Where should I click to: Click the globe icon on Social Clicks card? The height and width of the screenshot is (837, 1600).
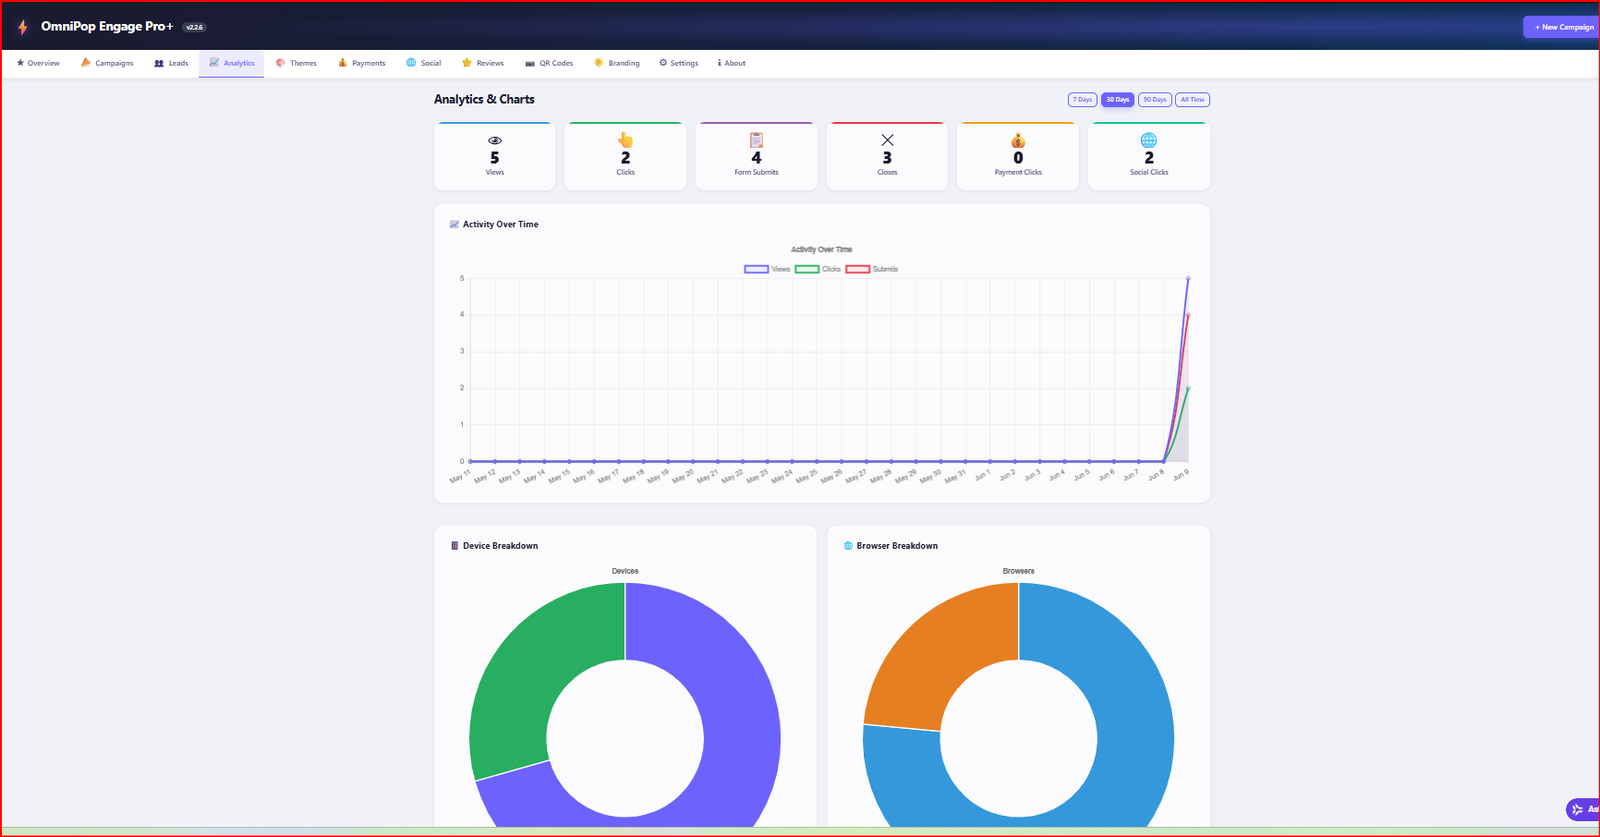(x=1149, y=140)
